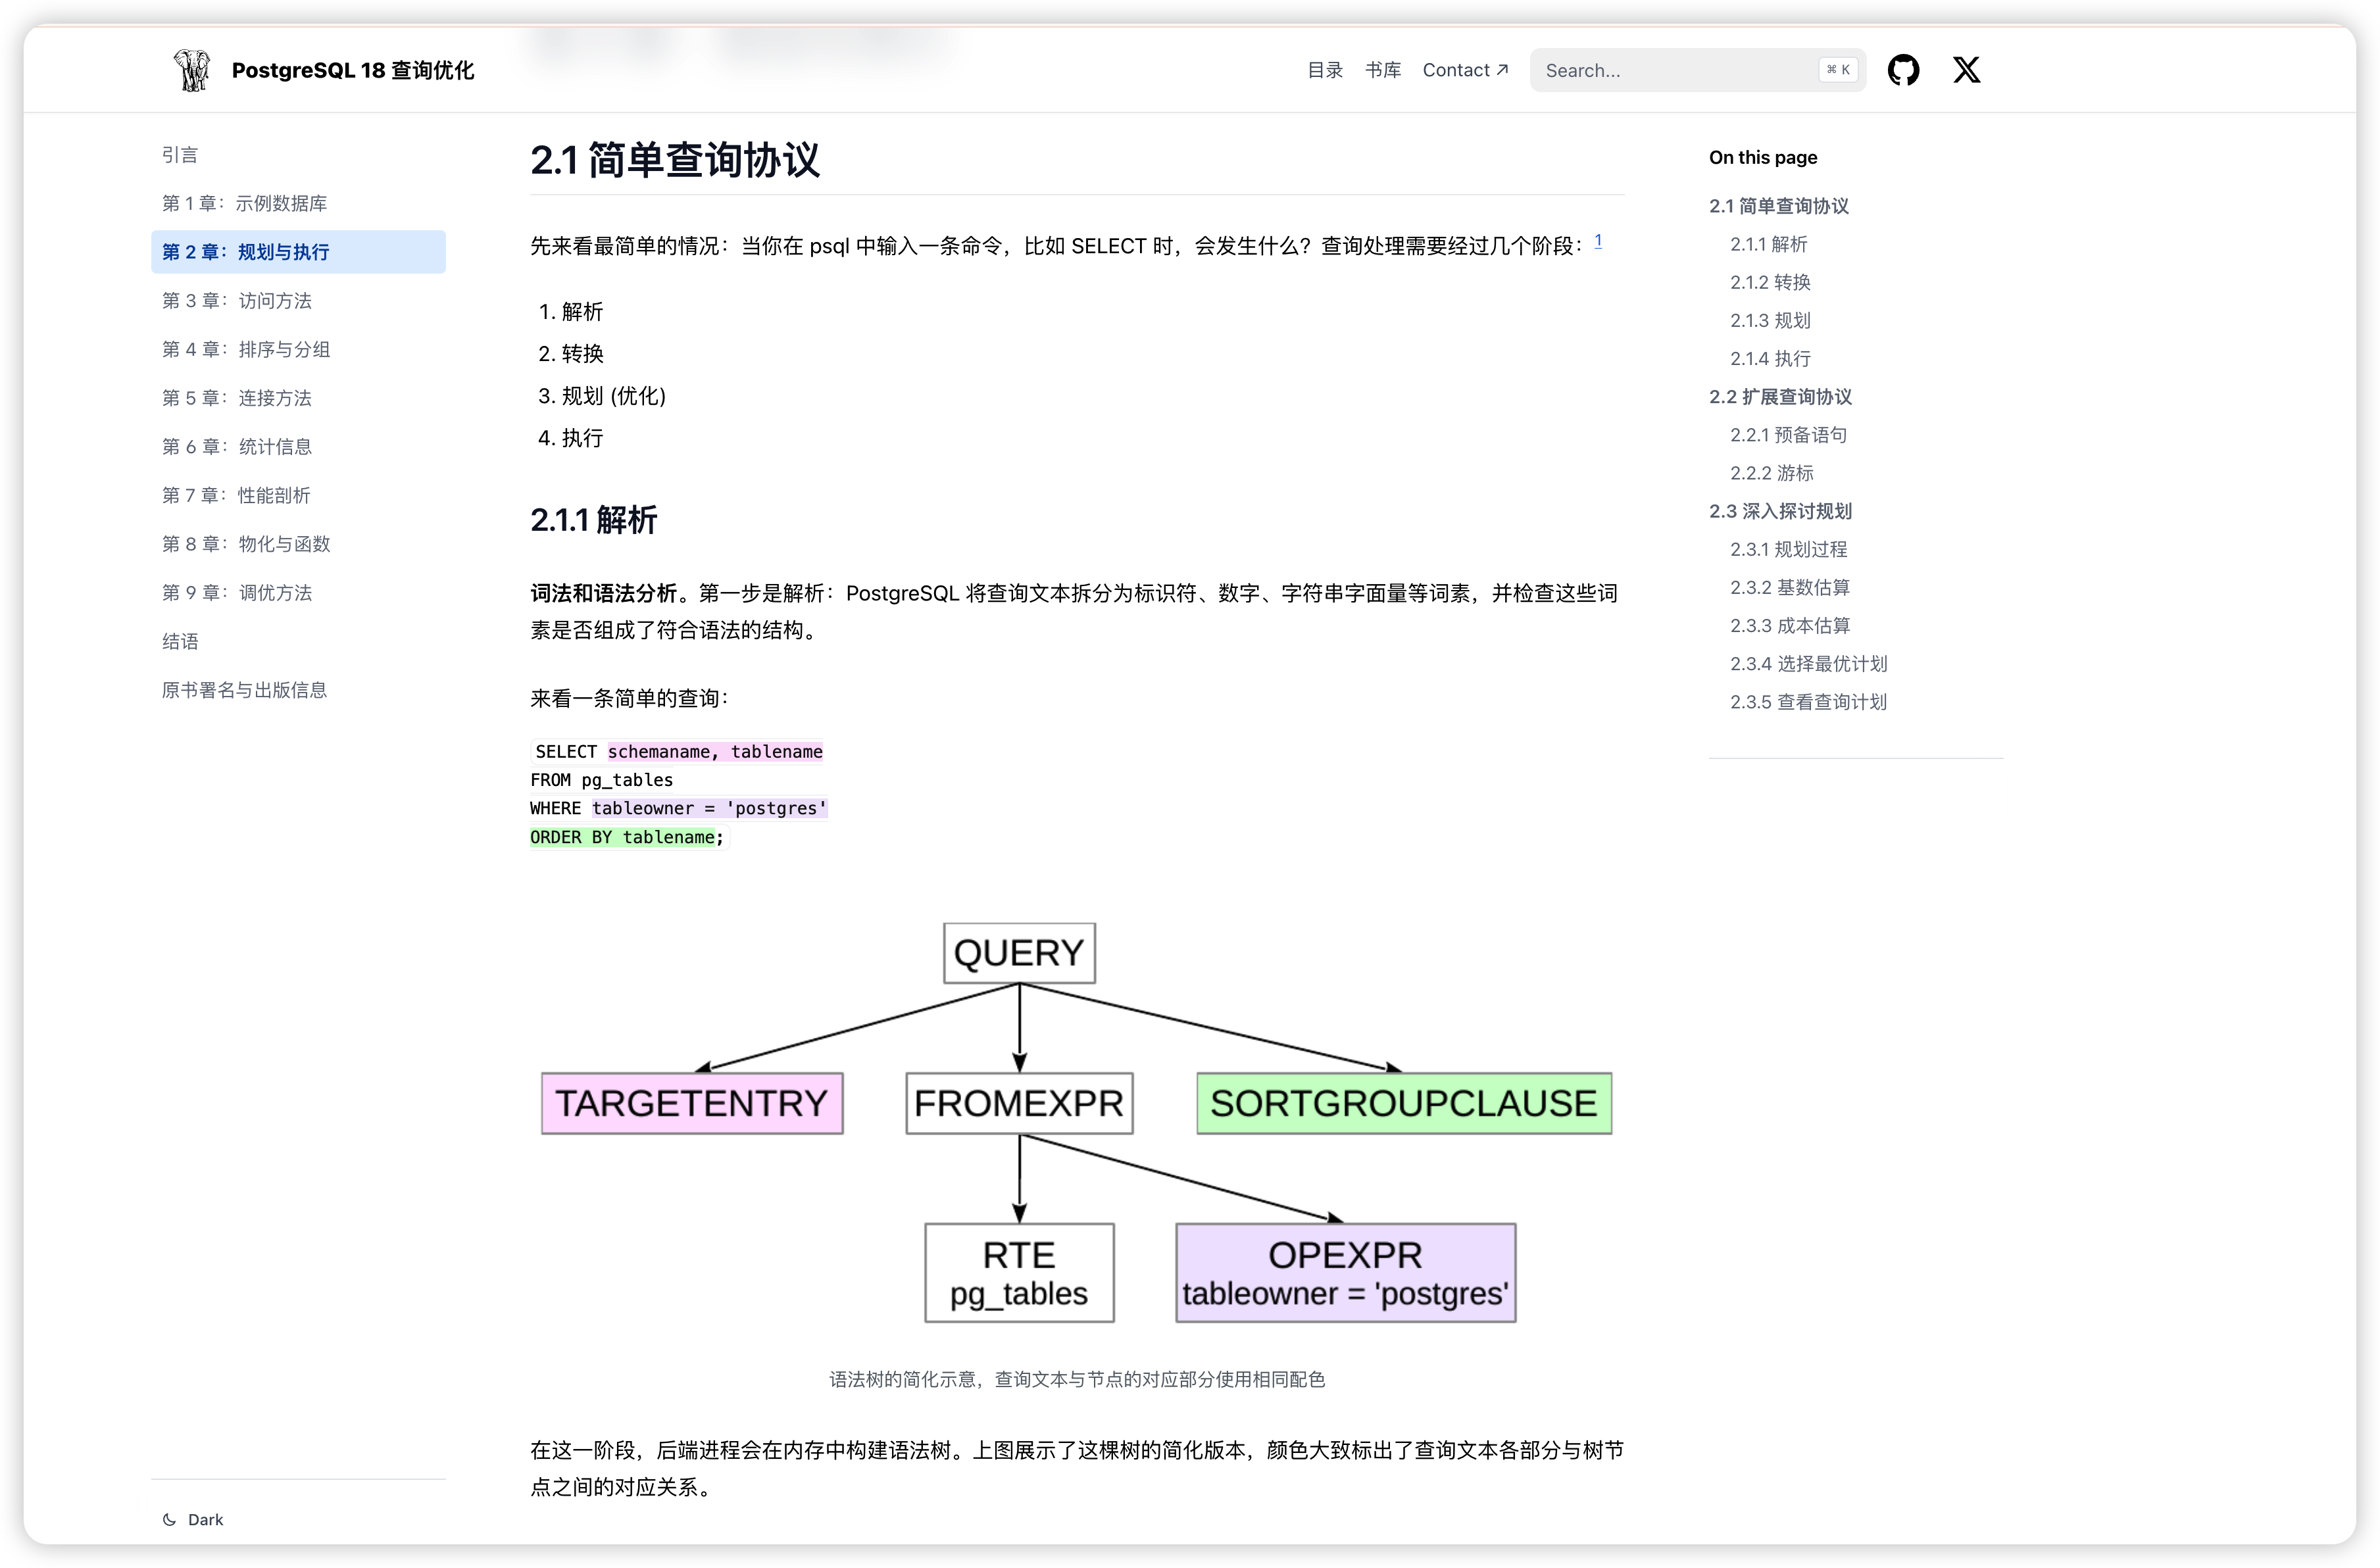Jump to 2.3.5 查看查询计划 in outline
Viewport: 2380px width, 1568px height.
[1808, 702]
